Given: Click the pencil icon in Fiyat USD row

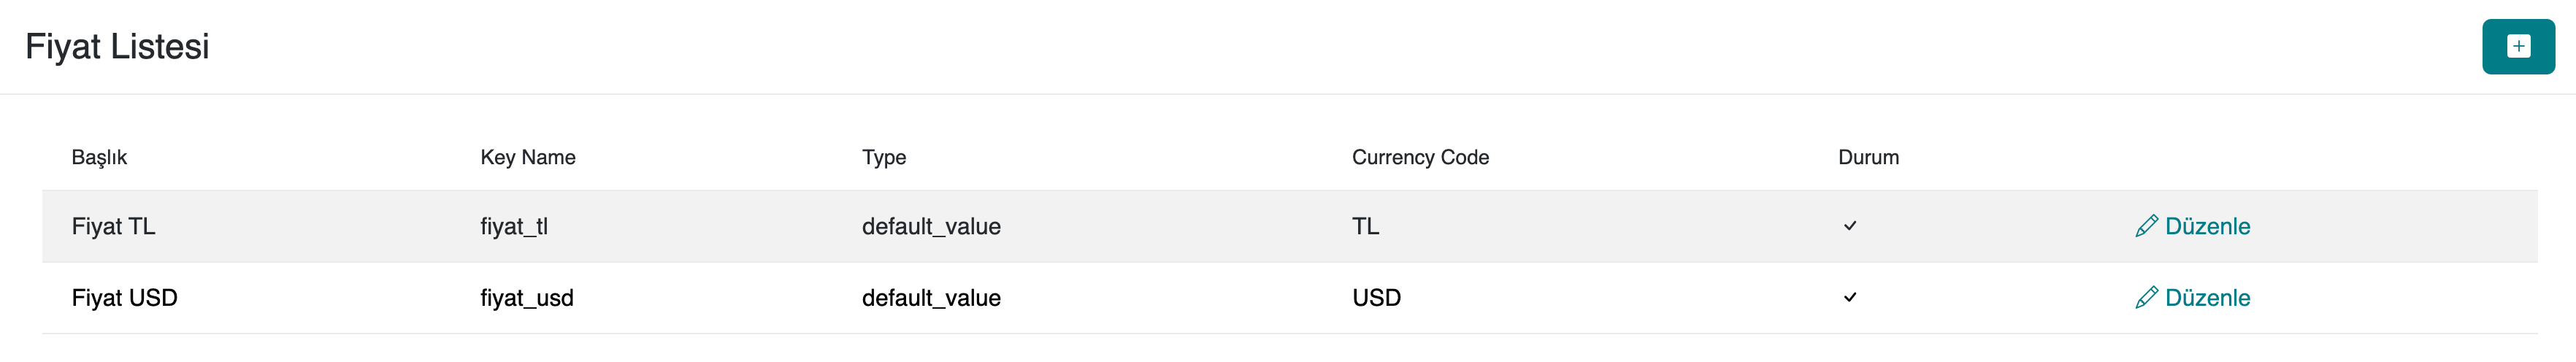Looking at the screenshot, I should [2145, 298].
